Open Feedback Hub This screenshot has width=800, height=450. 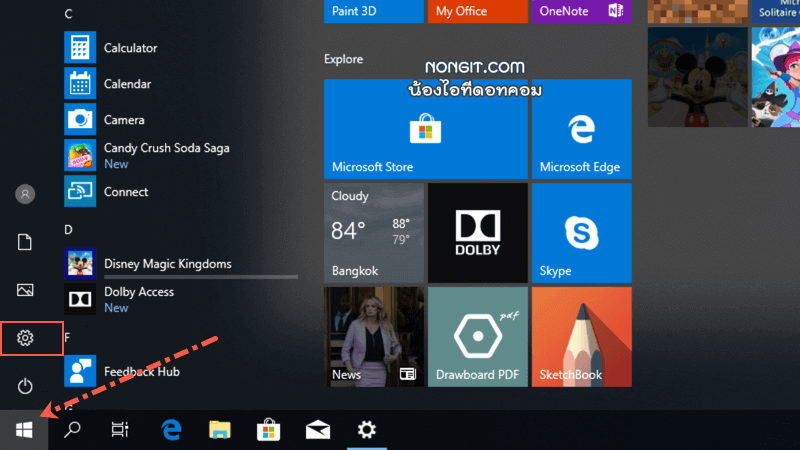[x=181, y=371]
